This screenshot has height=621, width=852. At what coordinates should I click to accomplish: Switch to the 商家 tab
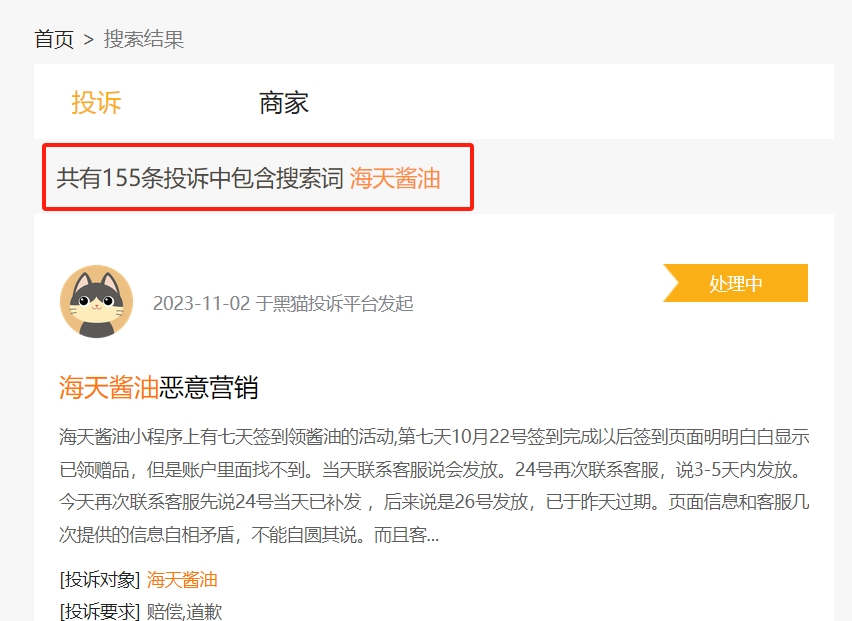tap(284, 103)
